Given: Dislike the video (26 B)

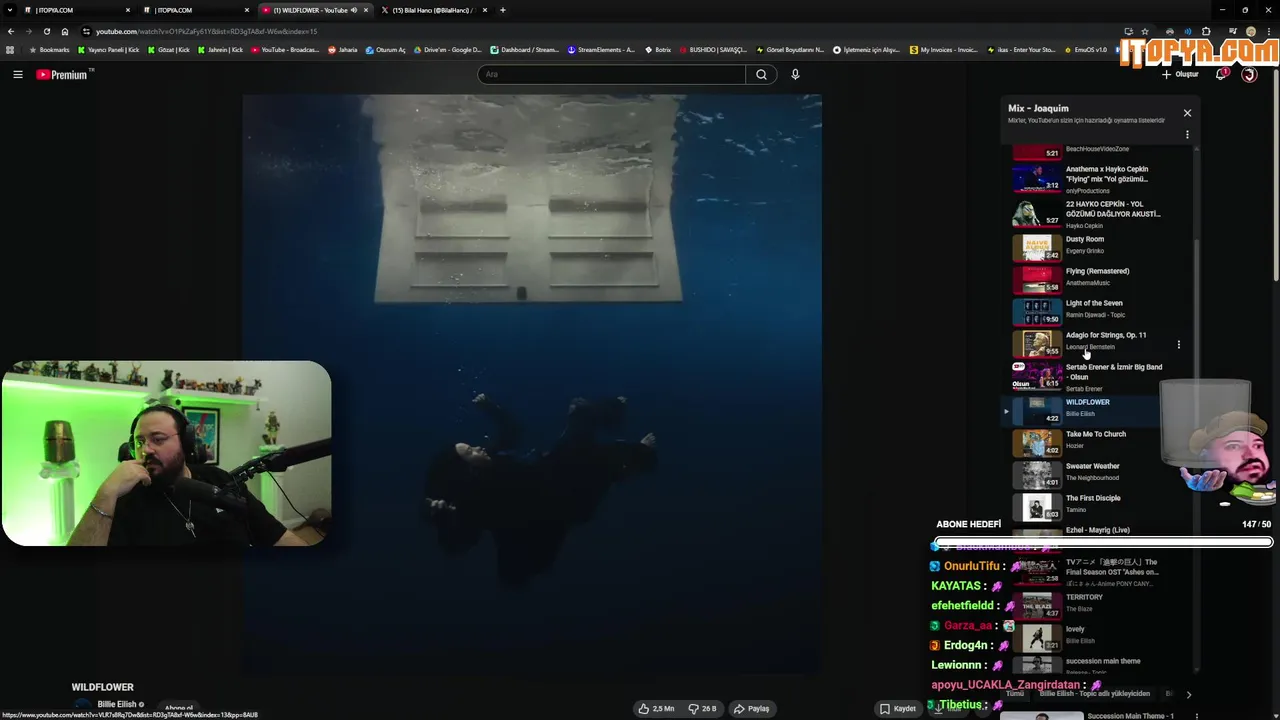Looking at the screenshot, I should pyautogui.click(x=702, y=708).
